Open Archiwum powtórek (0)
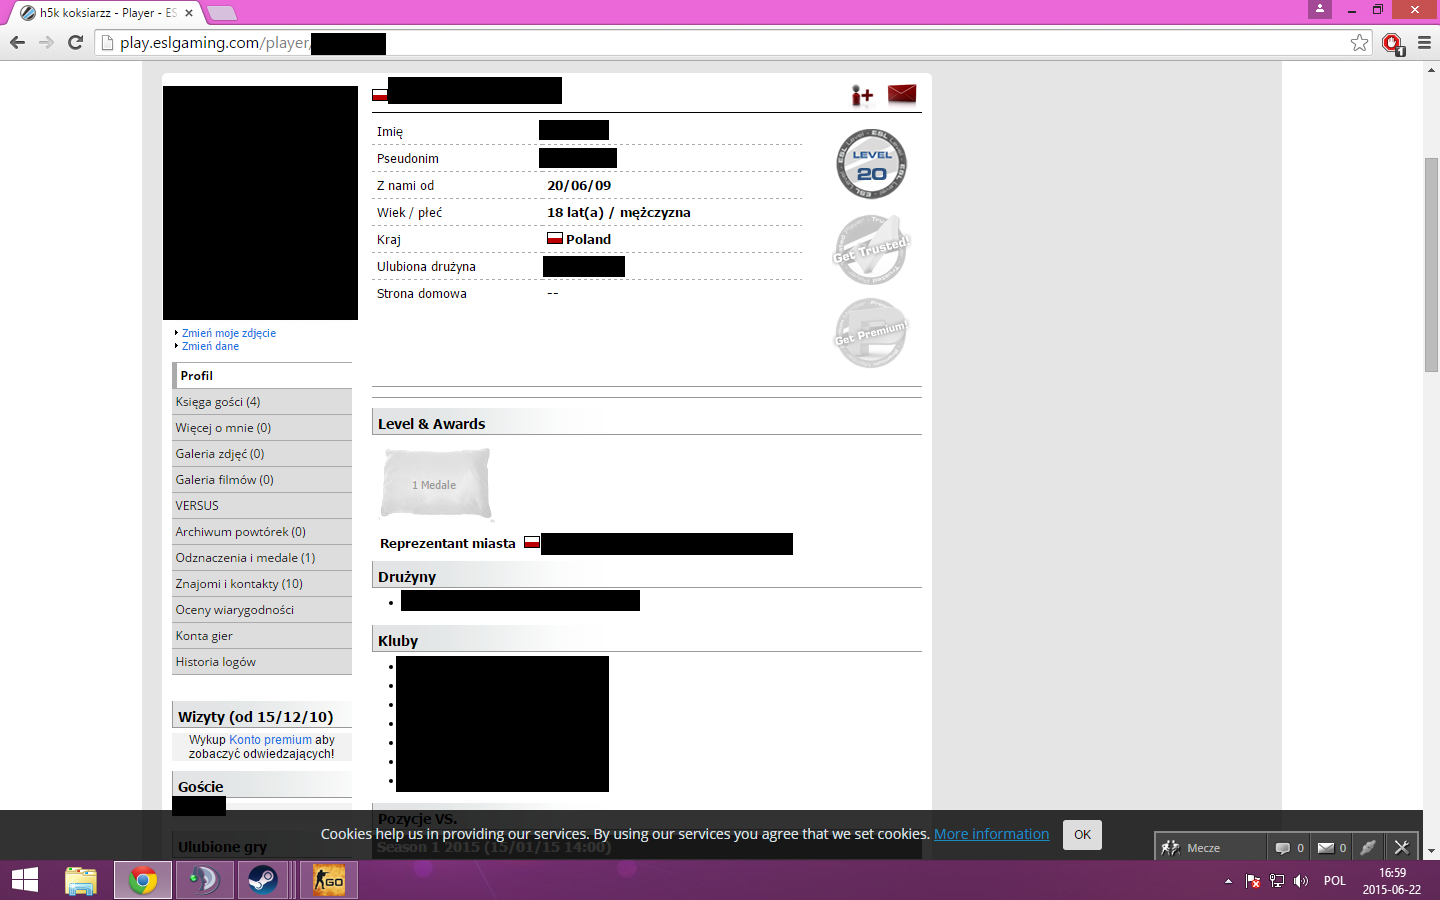 click(262, 532)
